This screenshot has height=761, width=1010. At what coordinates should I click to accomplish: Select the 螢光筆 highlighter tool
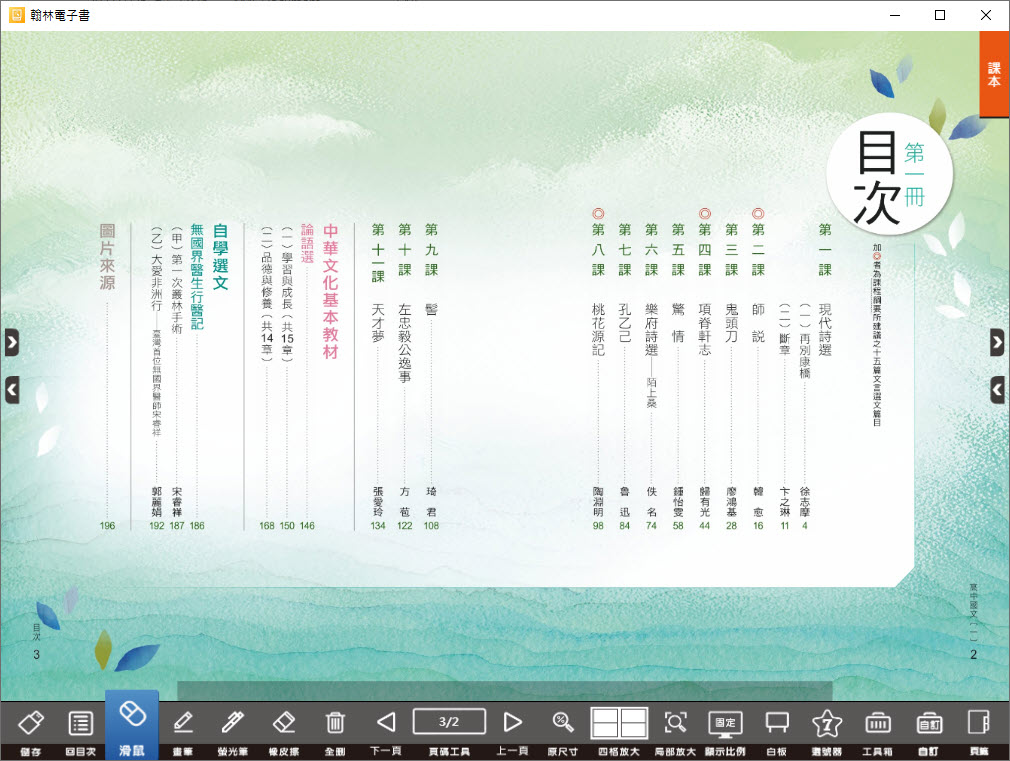tap(234, 723)
